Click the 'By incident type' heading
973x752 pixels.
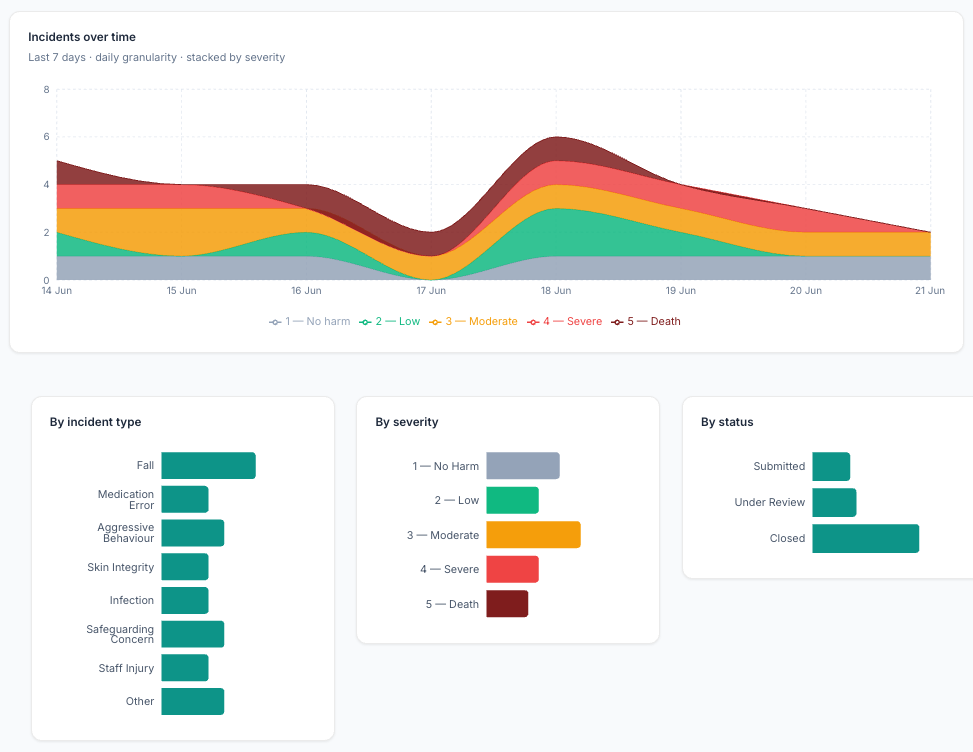(96, 422)
